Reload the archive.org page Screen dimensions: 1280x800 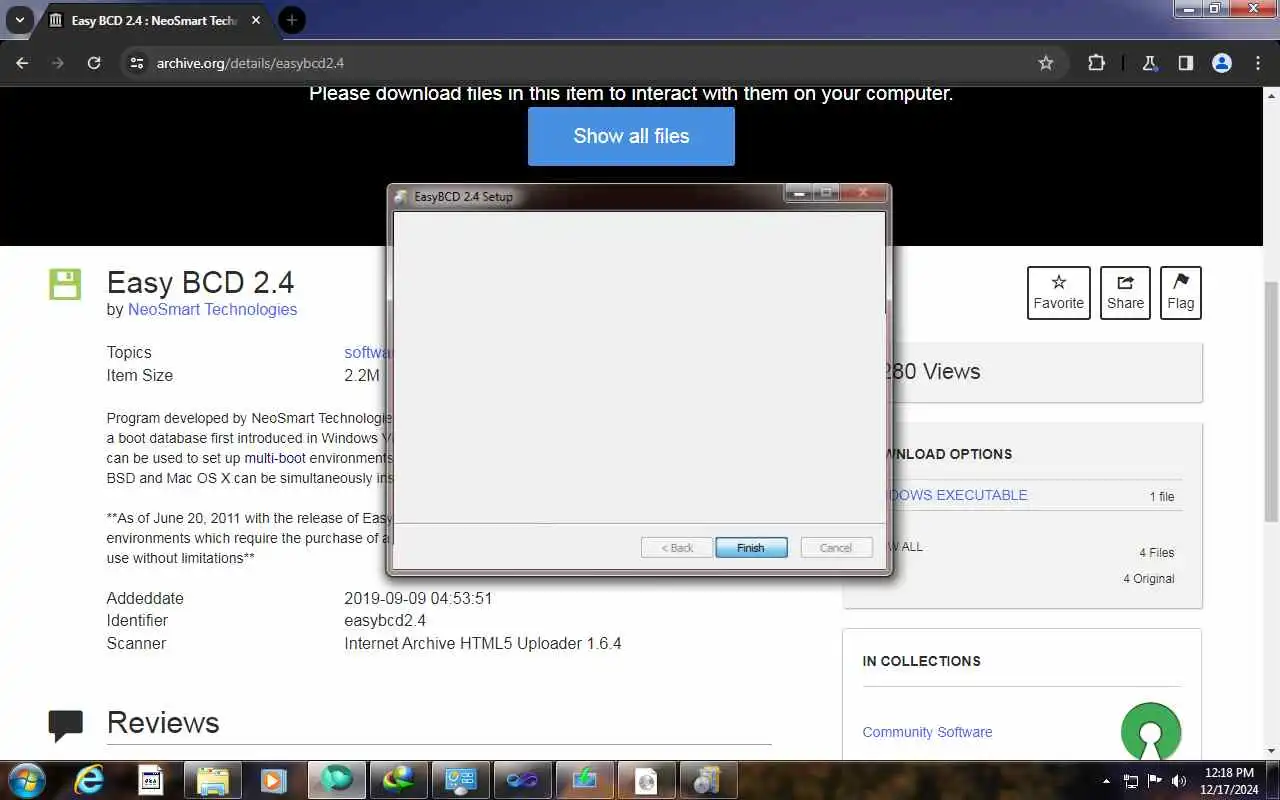[x=94, y=63]
